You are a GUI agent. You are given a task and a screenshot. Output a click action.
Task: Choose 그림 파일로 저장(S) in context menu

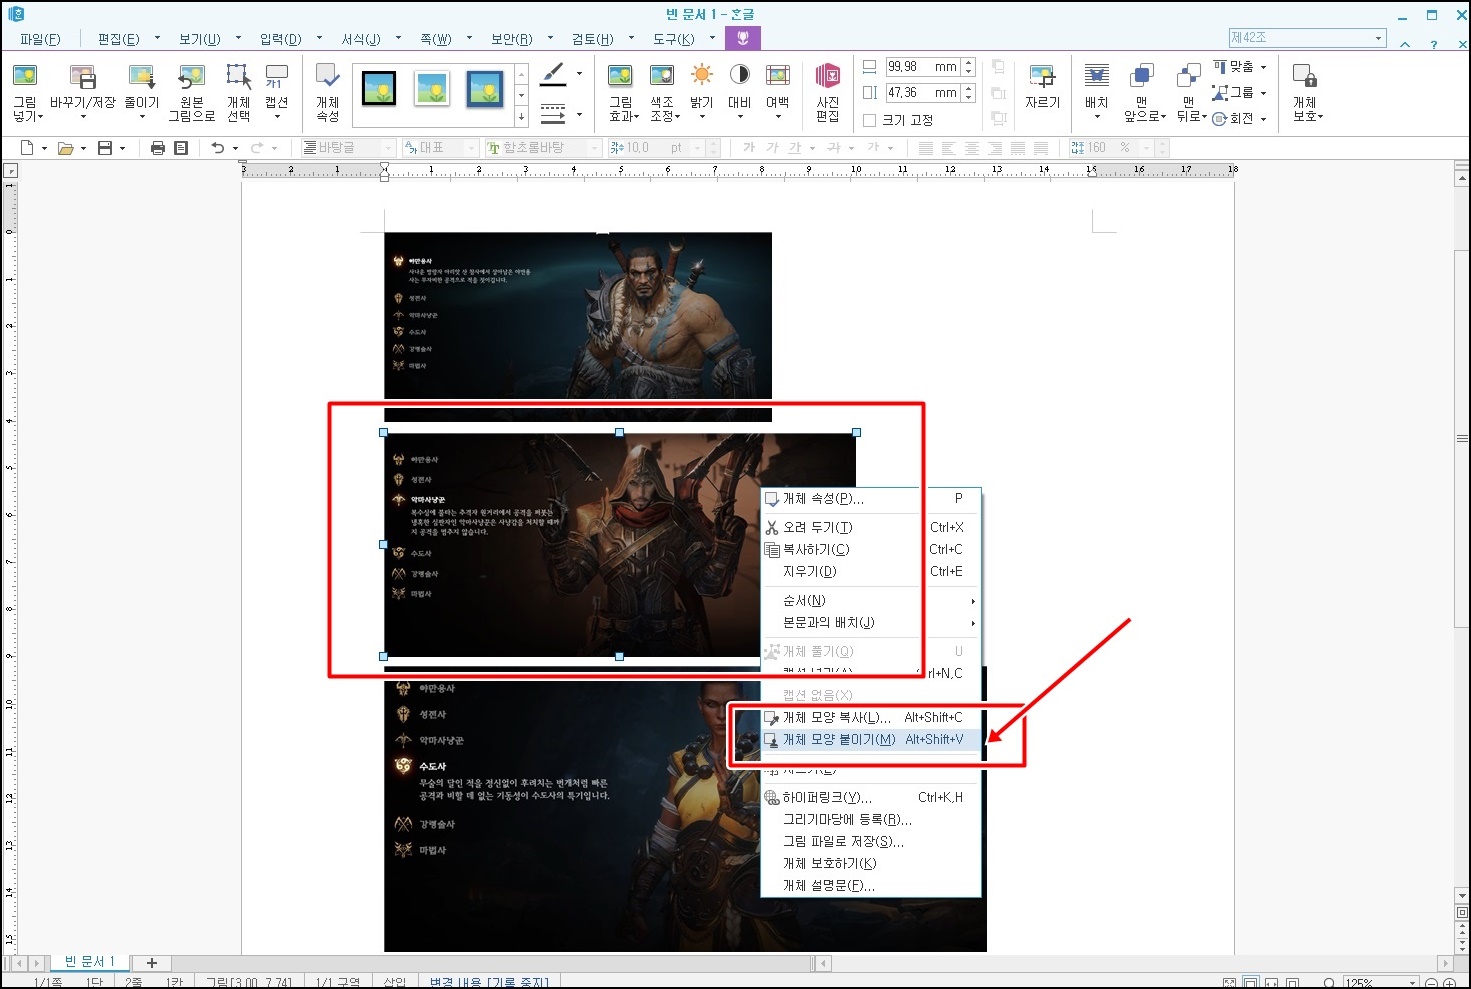click(870, 842)
